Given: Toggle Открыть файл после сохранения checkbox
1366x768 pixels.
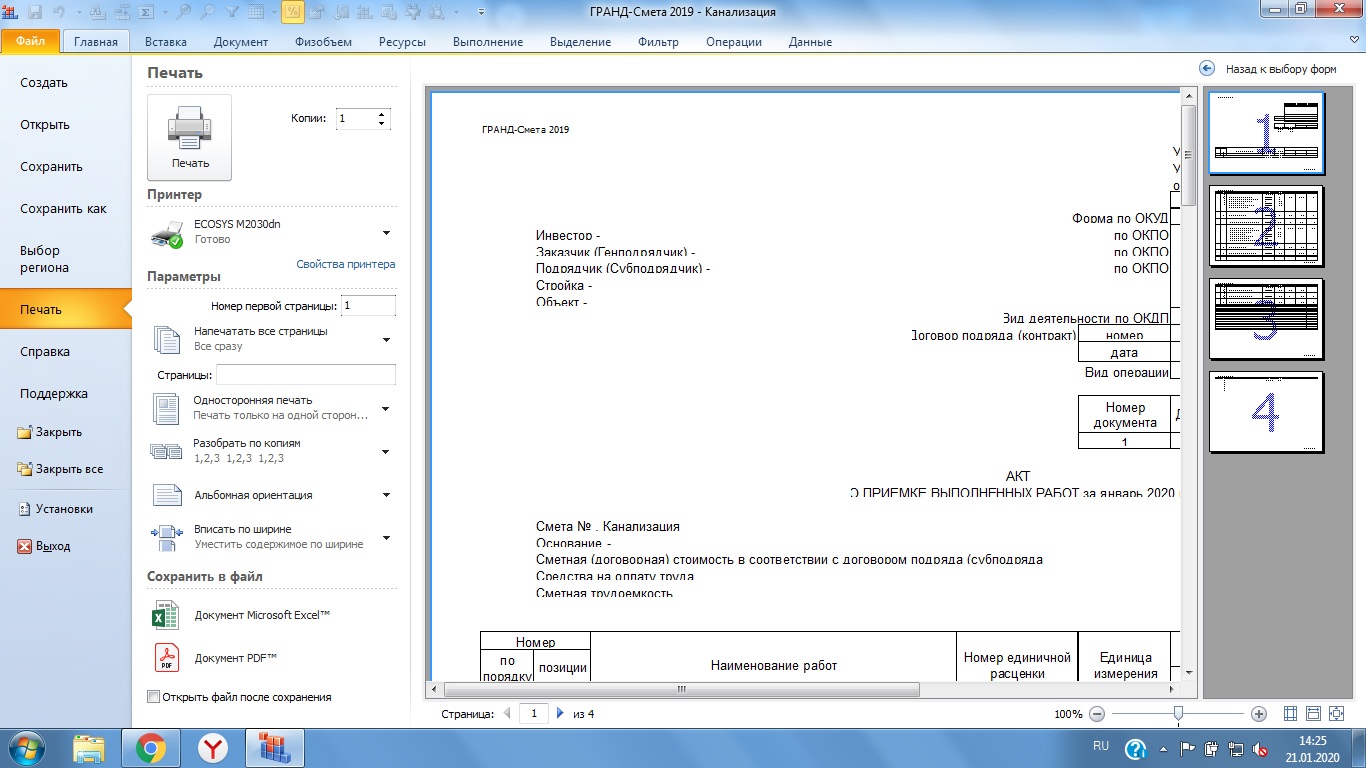Looking at the screenshot, I should (153, 697).
